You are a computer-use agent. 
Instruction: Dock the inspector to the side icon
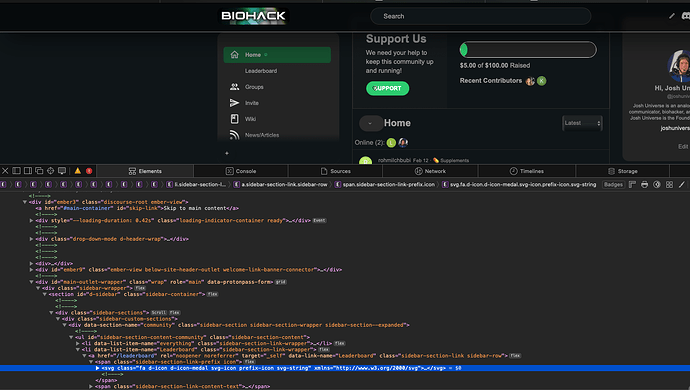tap(28, 171)
